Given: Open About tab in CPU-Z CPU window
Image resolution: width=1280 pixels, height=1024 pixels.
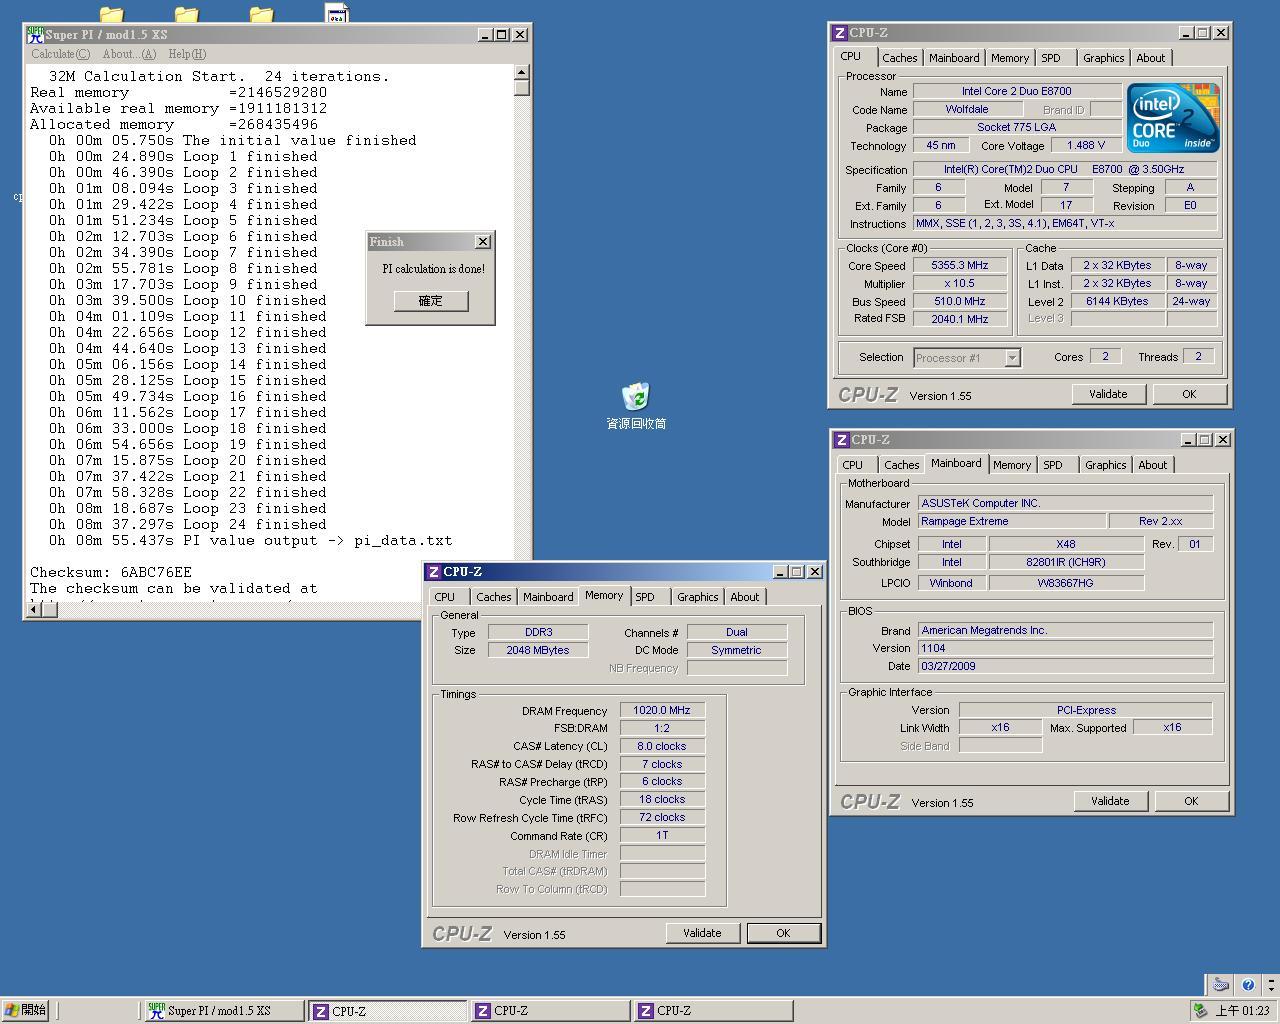Looking at the screenshot, I should [1150, 58].
